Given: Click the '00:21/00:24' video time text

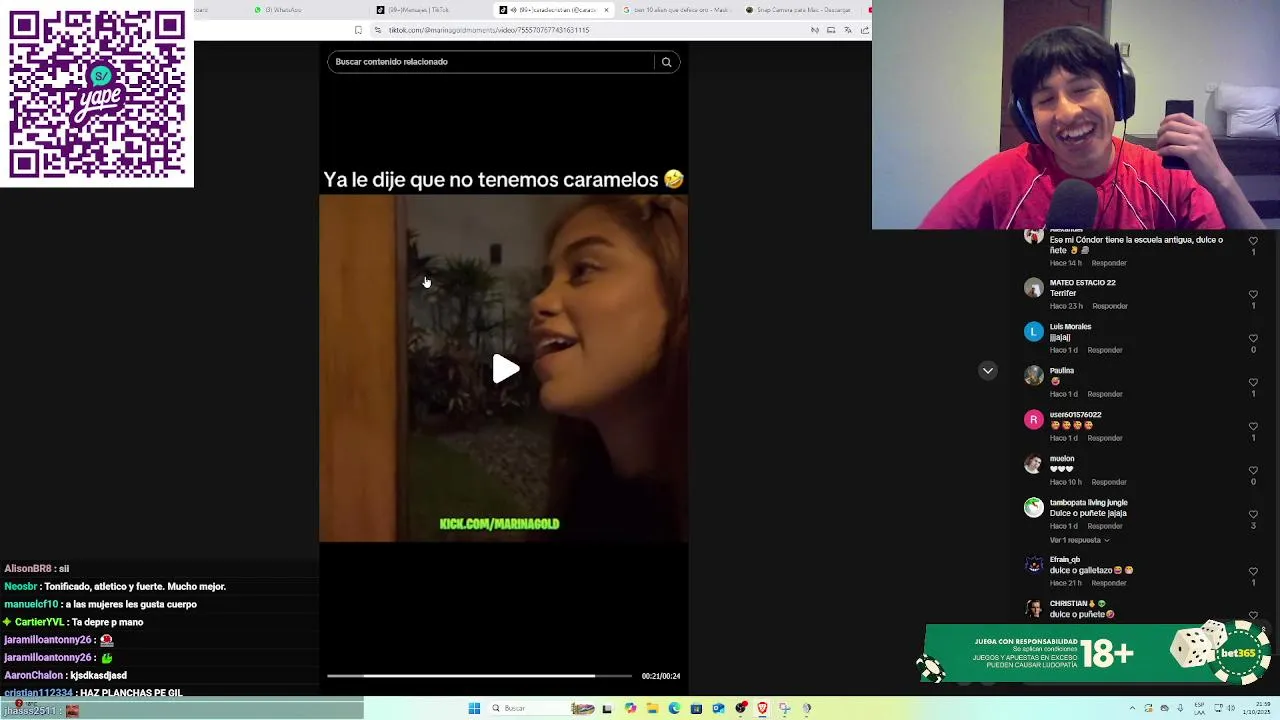Looking at the screenshot, I should tap(661, 676).
